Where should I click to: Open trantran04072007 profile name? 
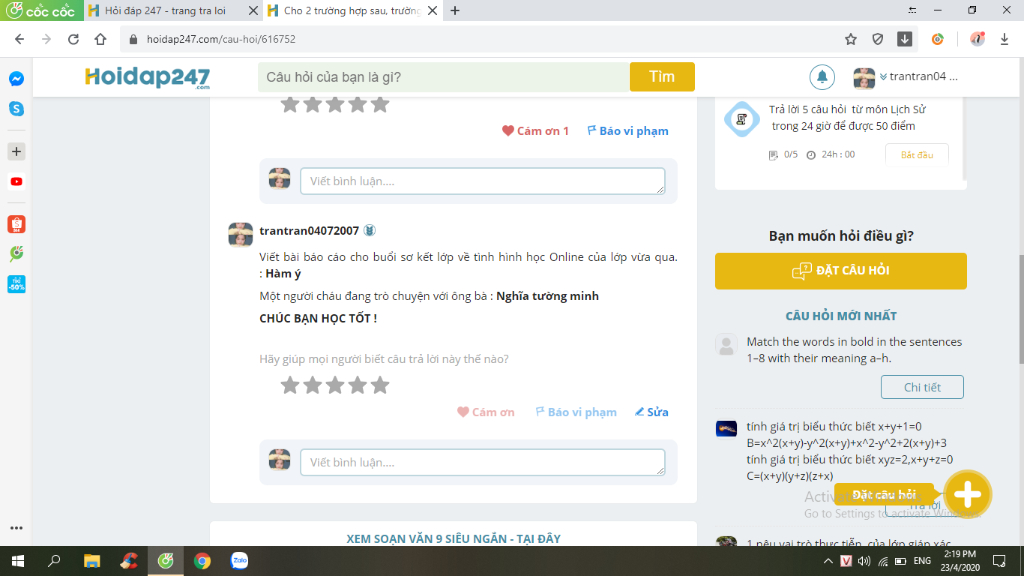coord(309,231)
